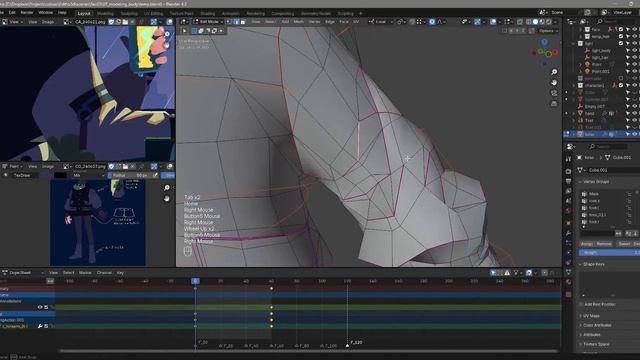
Task: Click the viewport zoom magnifier icon
Action: coord(554,72)
